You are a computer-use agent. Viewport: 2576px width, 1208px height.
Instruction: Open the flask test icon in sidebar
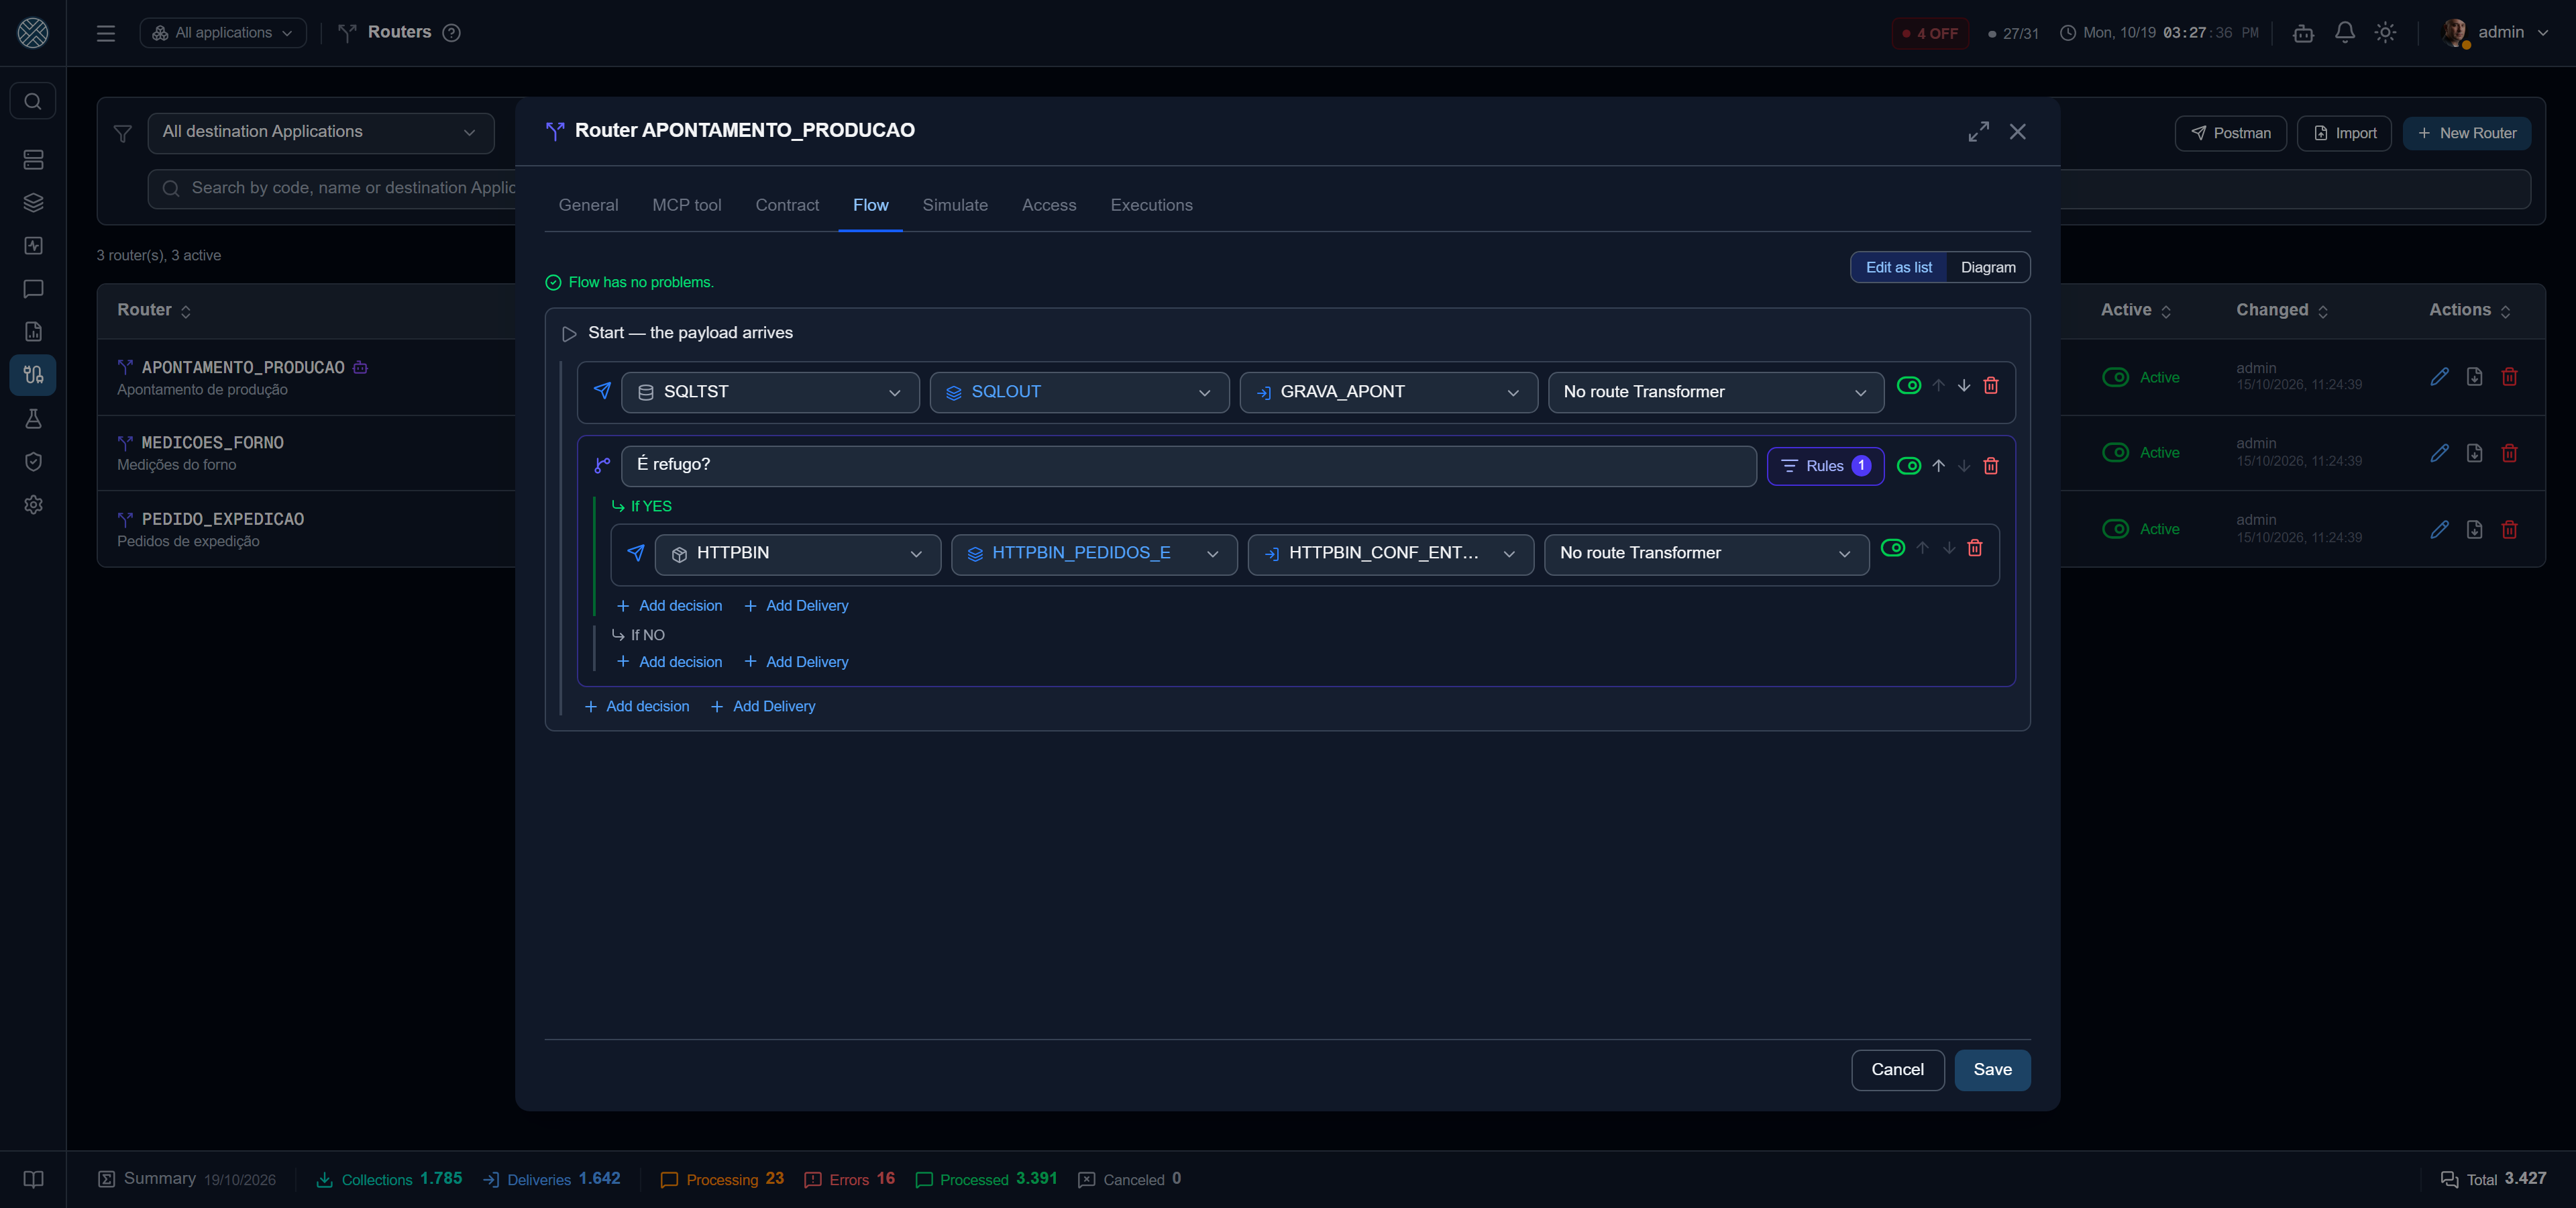(x=33, y=418)
